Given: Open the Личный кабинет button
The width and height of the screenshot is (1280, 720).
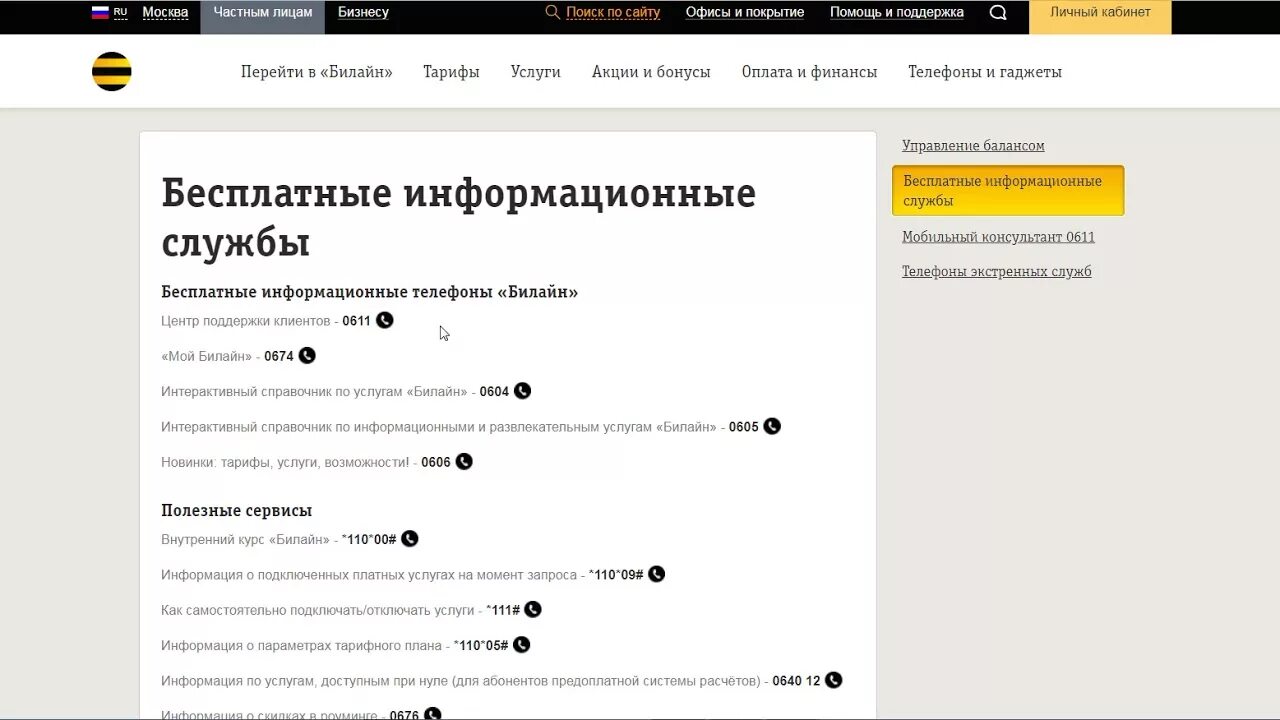Looking at the screenshot, I should [x=1100, y=17].
